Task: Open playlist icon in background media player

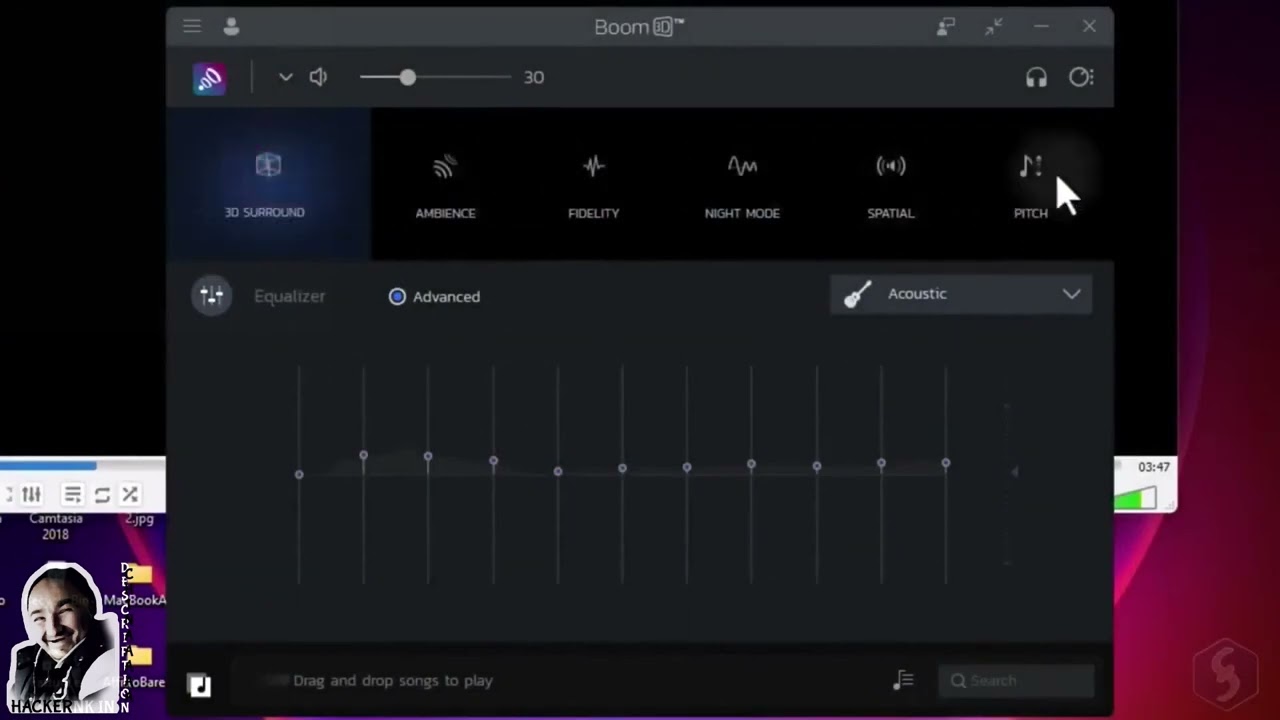Action: (x=72, y=495)
